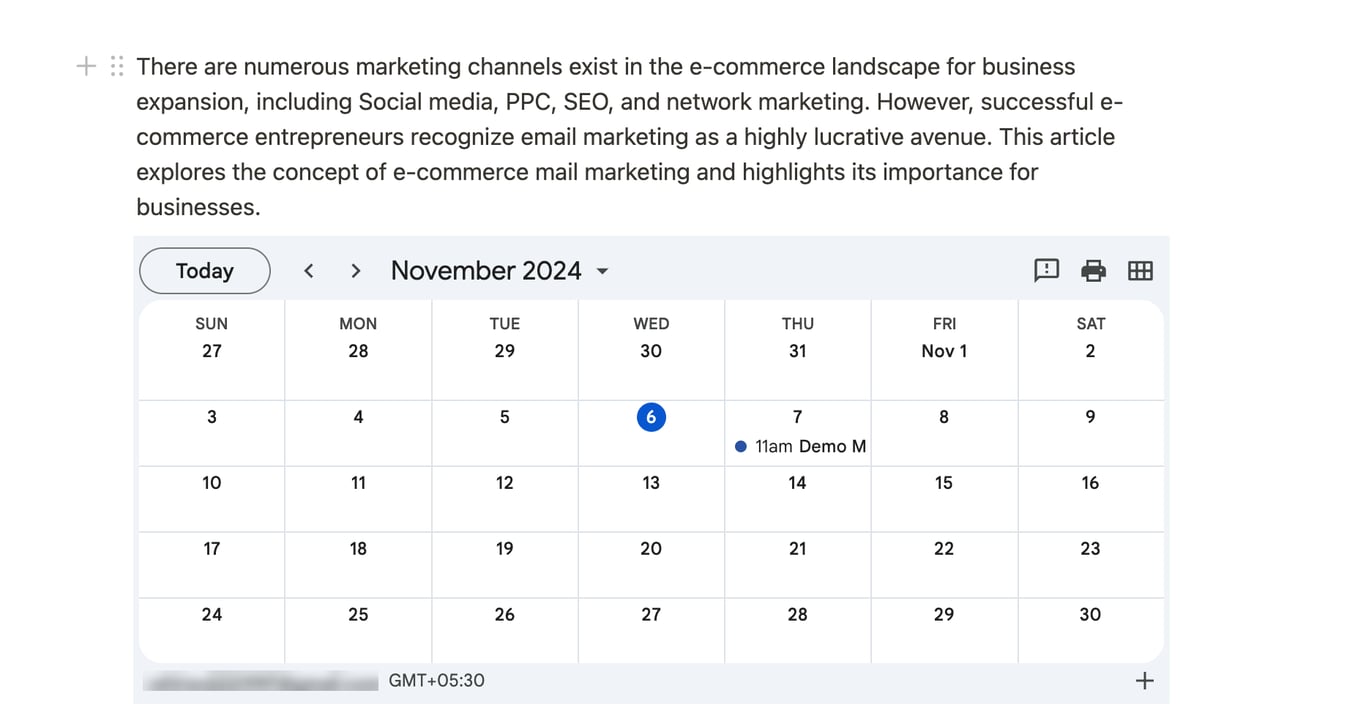The height and width of the screenshot is (726, 1366).
Task: Click the SAT column header
Action: [x=1090, y=323]
